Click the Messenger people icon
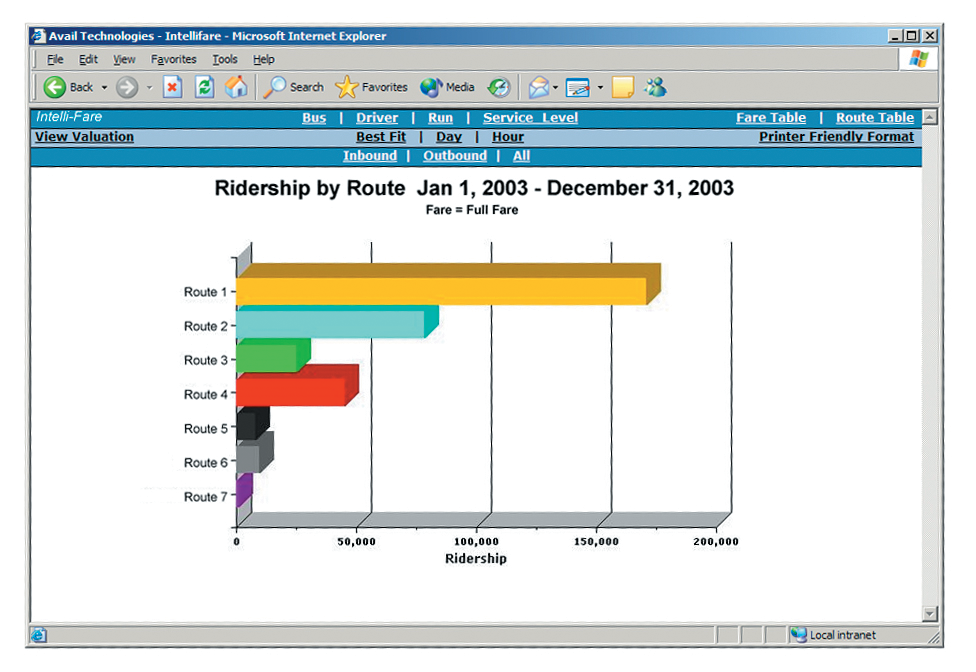 (655, 88)
